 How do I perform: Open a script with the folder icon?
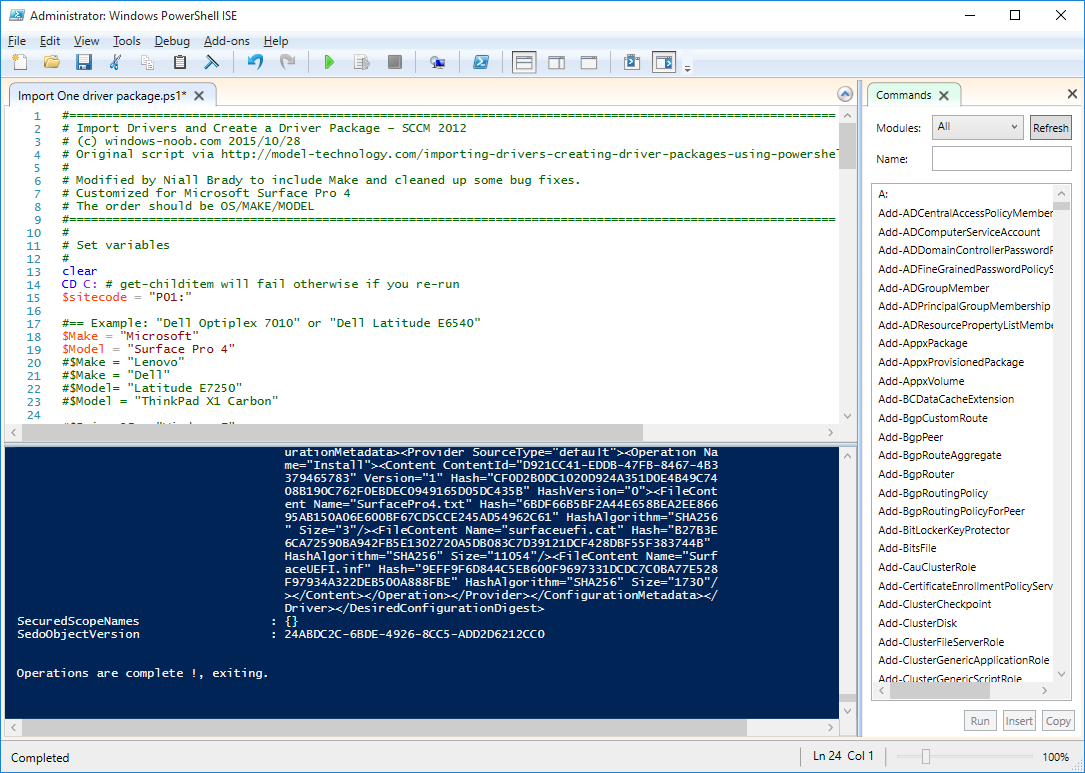pos(52,62)
